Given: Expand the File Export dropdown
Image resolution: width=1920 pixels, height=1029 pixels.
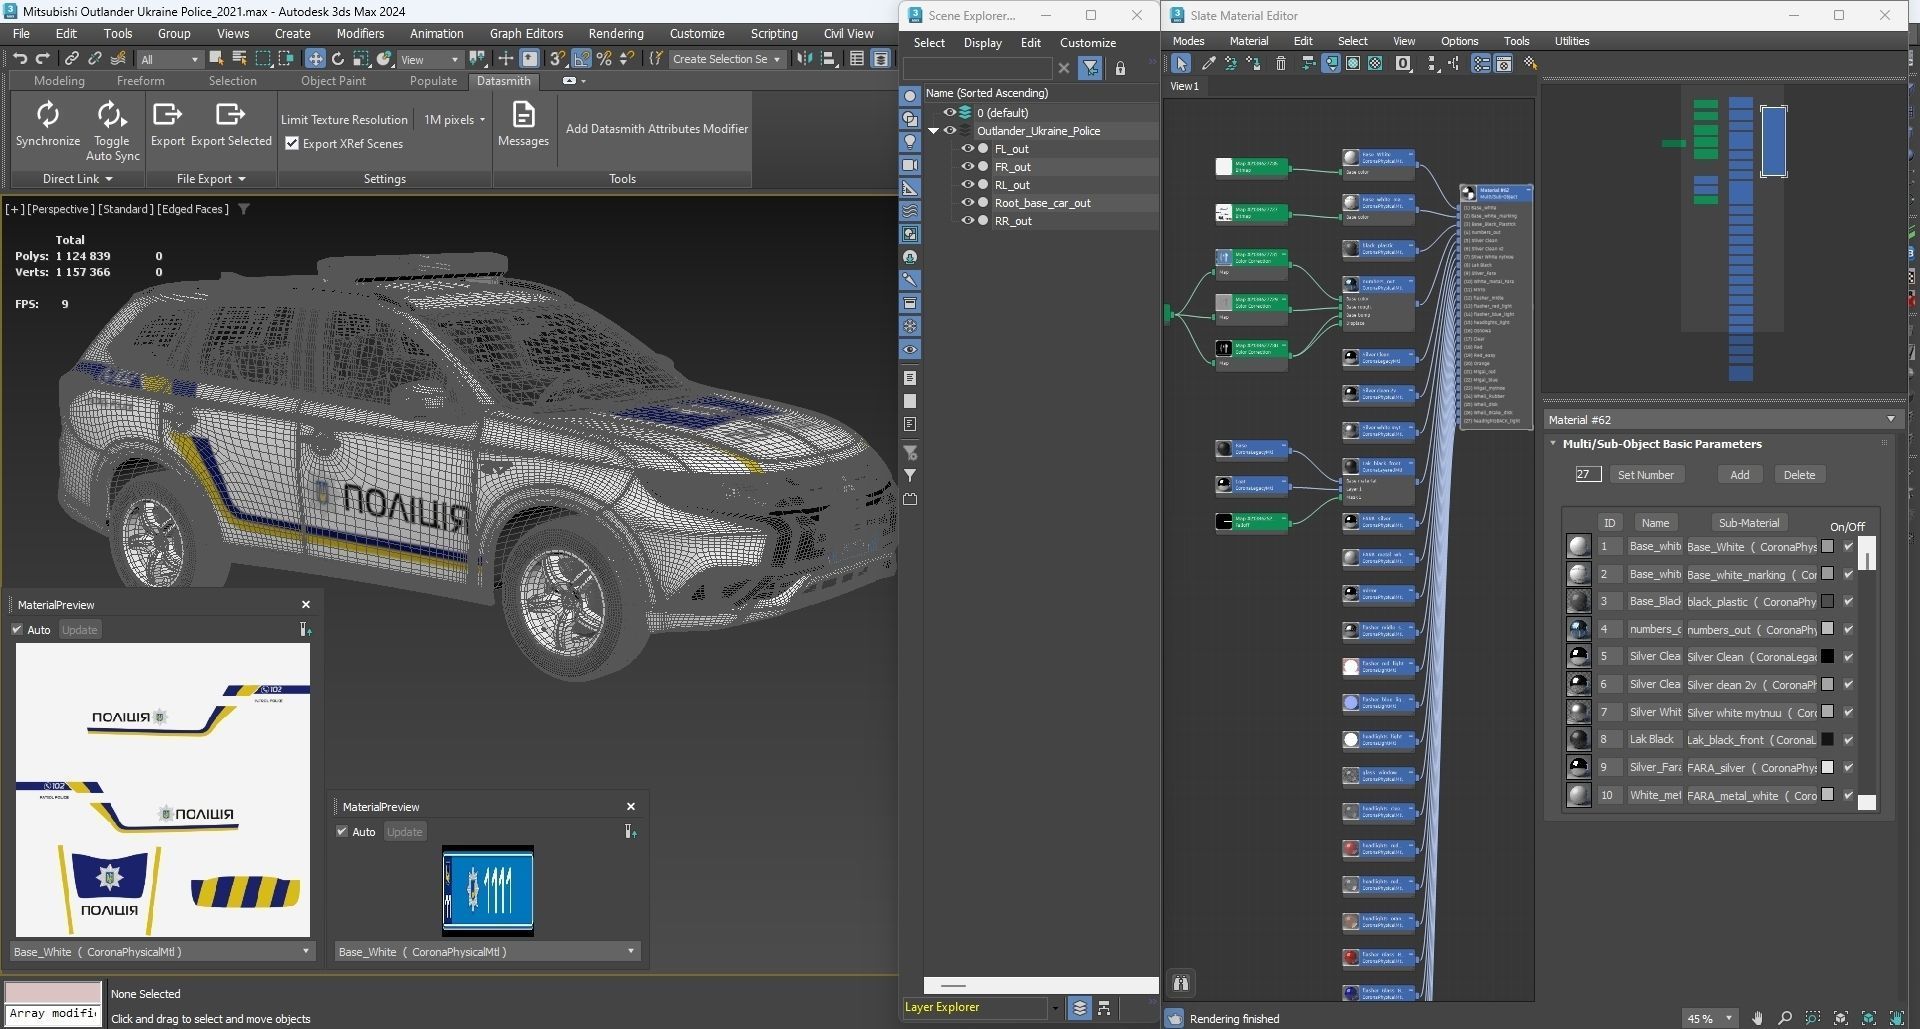Looking at the screenshot, I should click(x=211, y=178).
